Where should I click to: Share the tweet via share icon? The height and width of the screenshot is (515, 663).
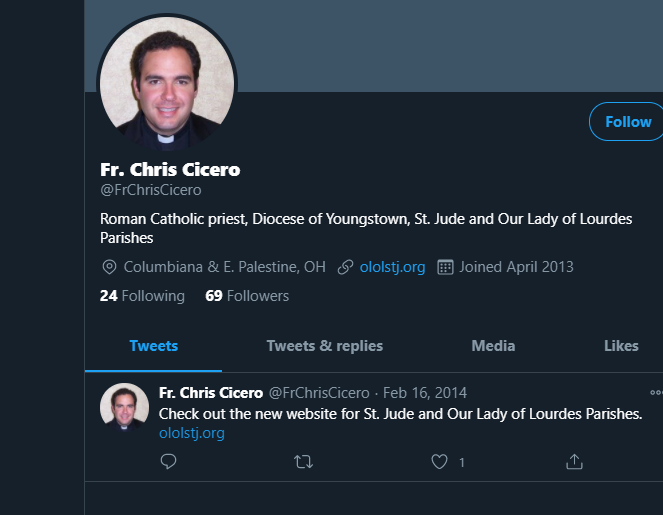[x=574, y=461]
